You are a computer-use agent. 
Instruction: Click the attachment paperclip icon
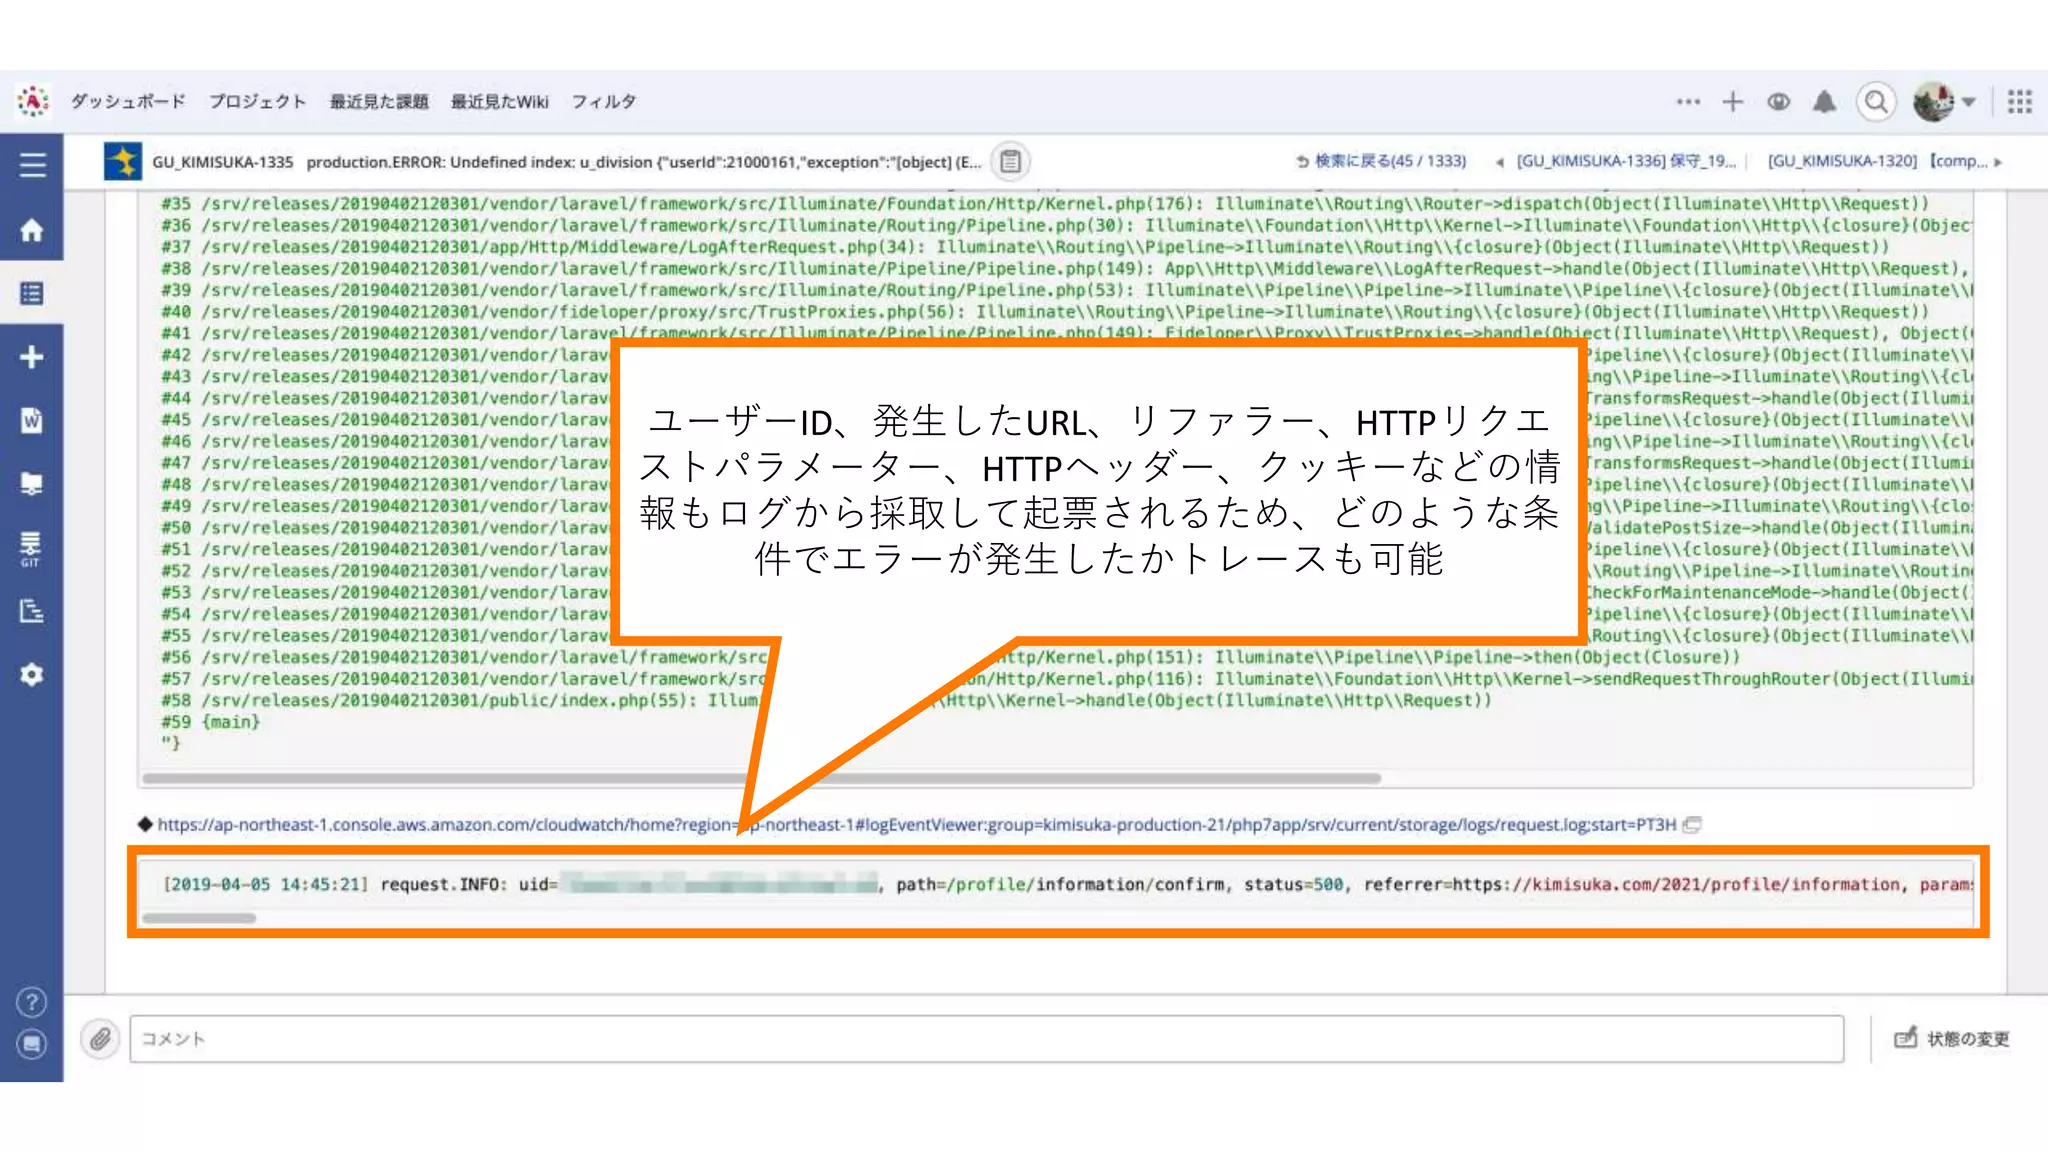[x=100, y=1039]
